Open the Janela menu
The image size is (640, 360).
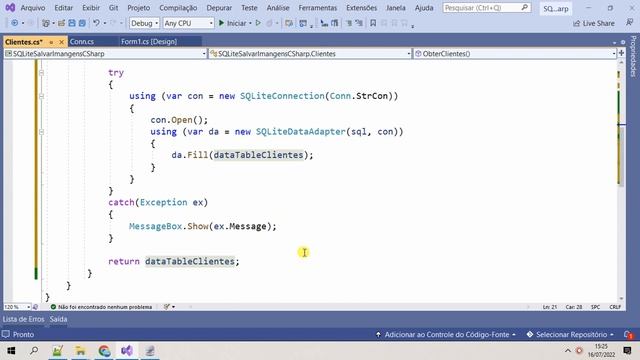[396, 8]
